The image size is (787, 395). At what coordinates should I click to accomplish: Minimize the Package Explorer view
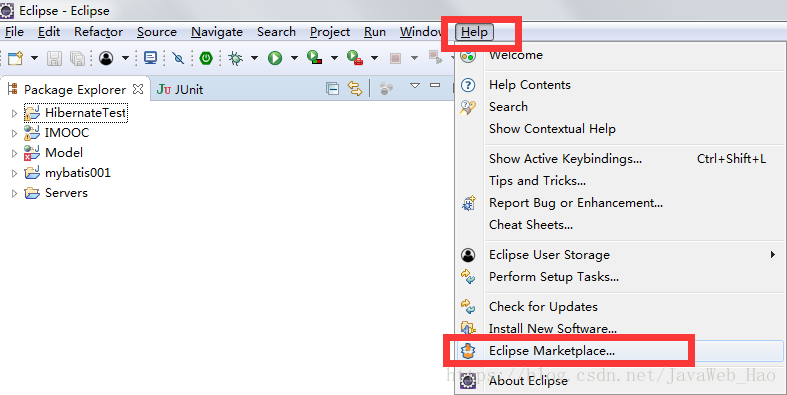coord(435,85)
